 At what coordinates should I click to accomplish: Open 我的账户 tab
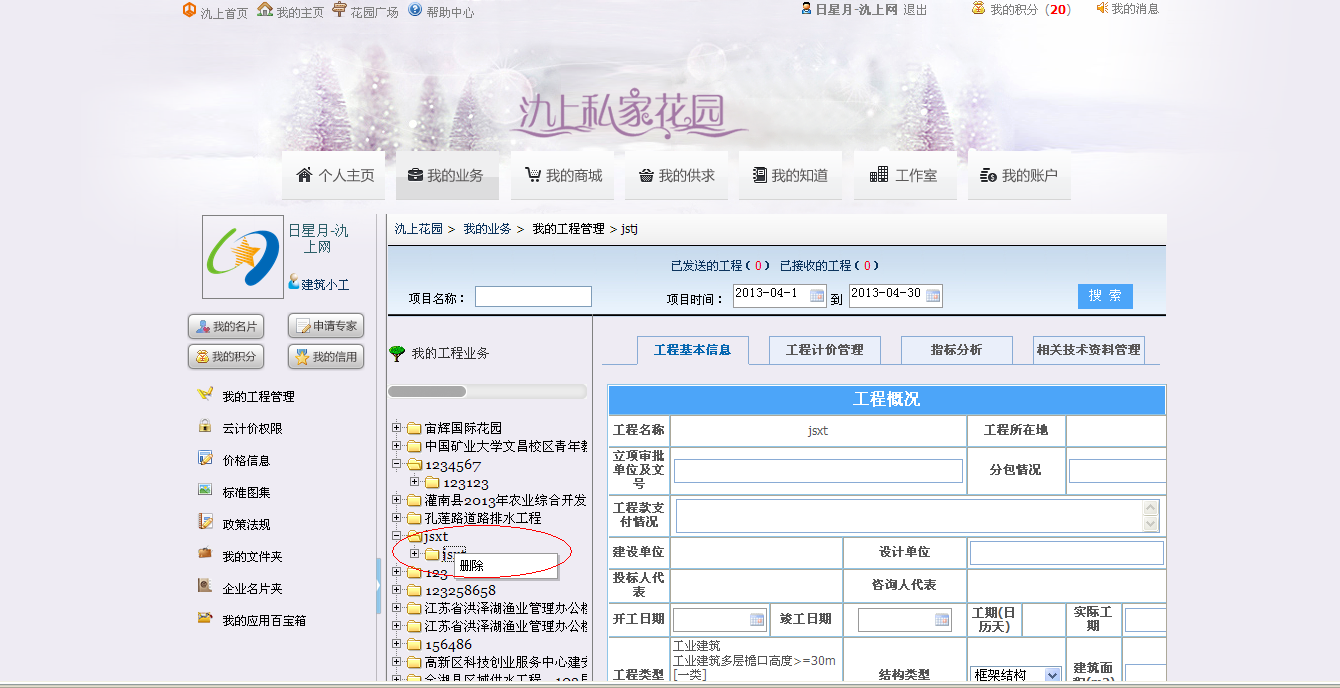click(1019, 175)
